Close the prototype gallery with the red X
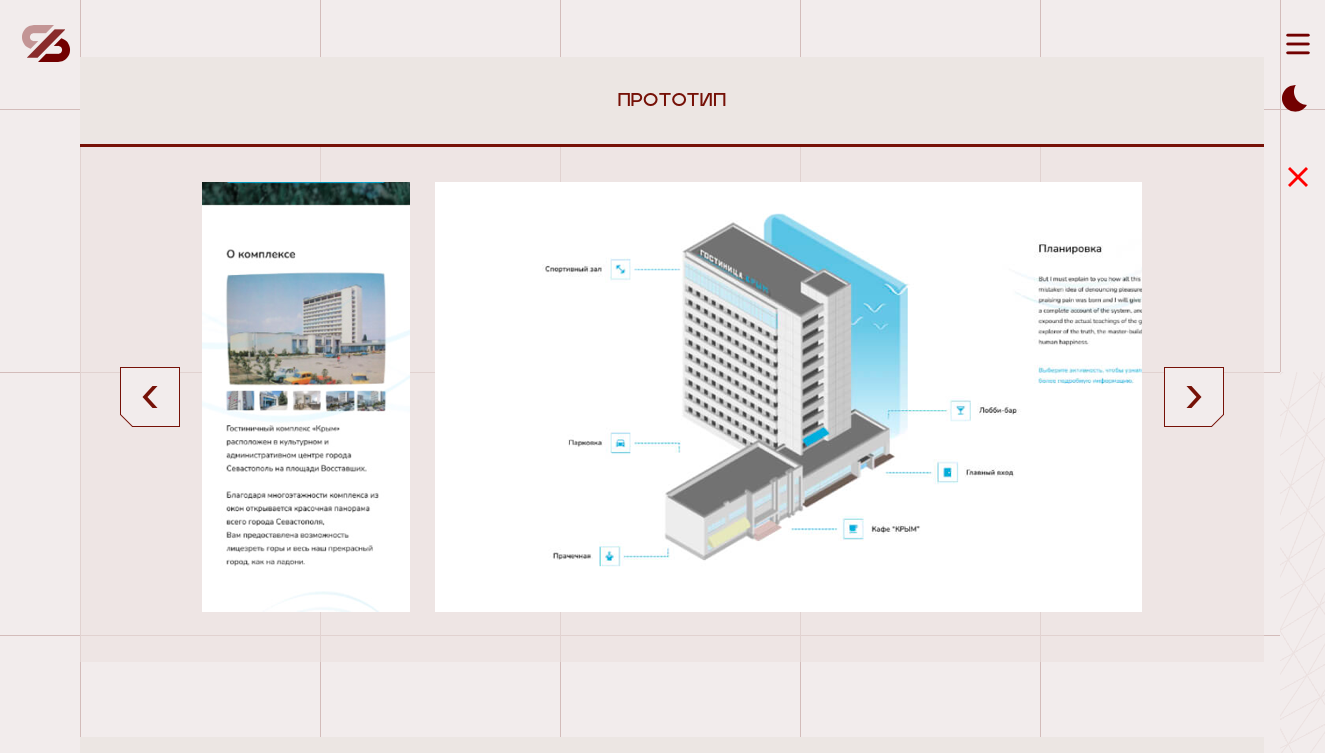 pos(1298,177)
